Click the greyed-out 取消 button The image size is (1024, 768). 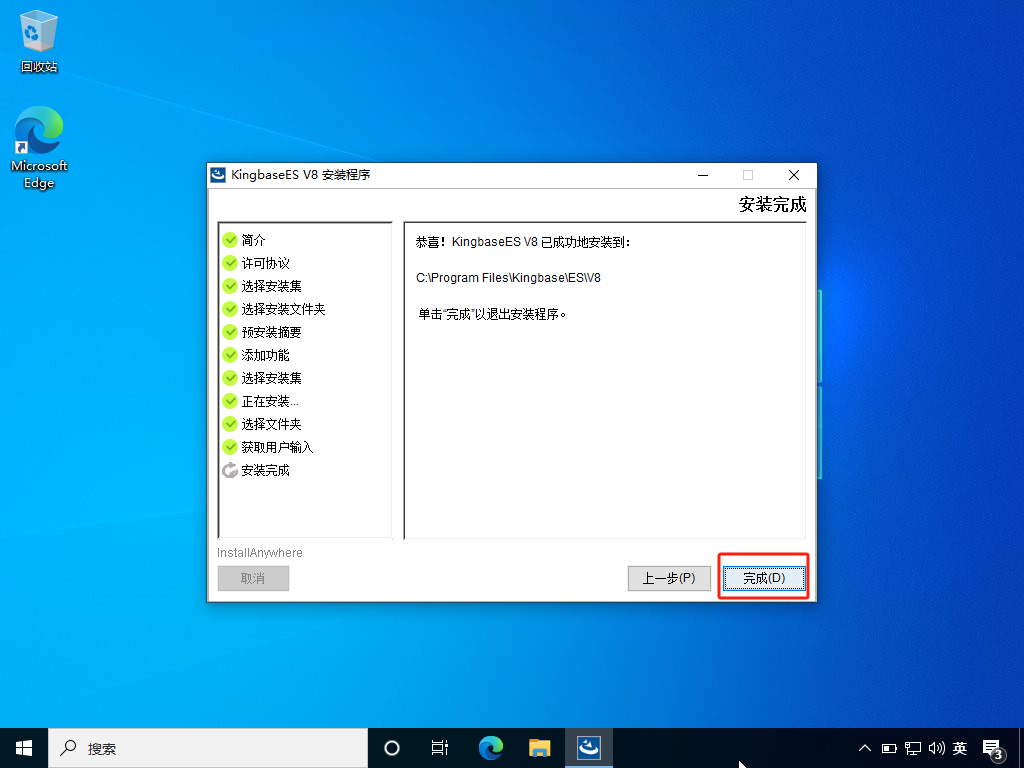pyautogui.click(x=253, y=578)
